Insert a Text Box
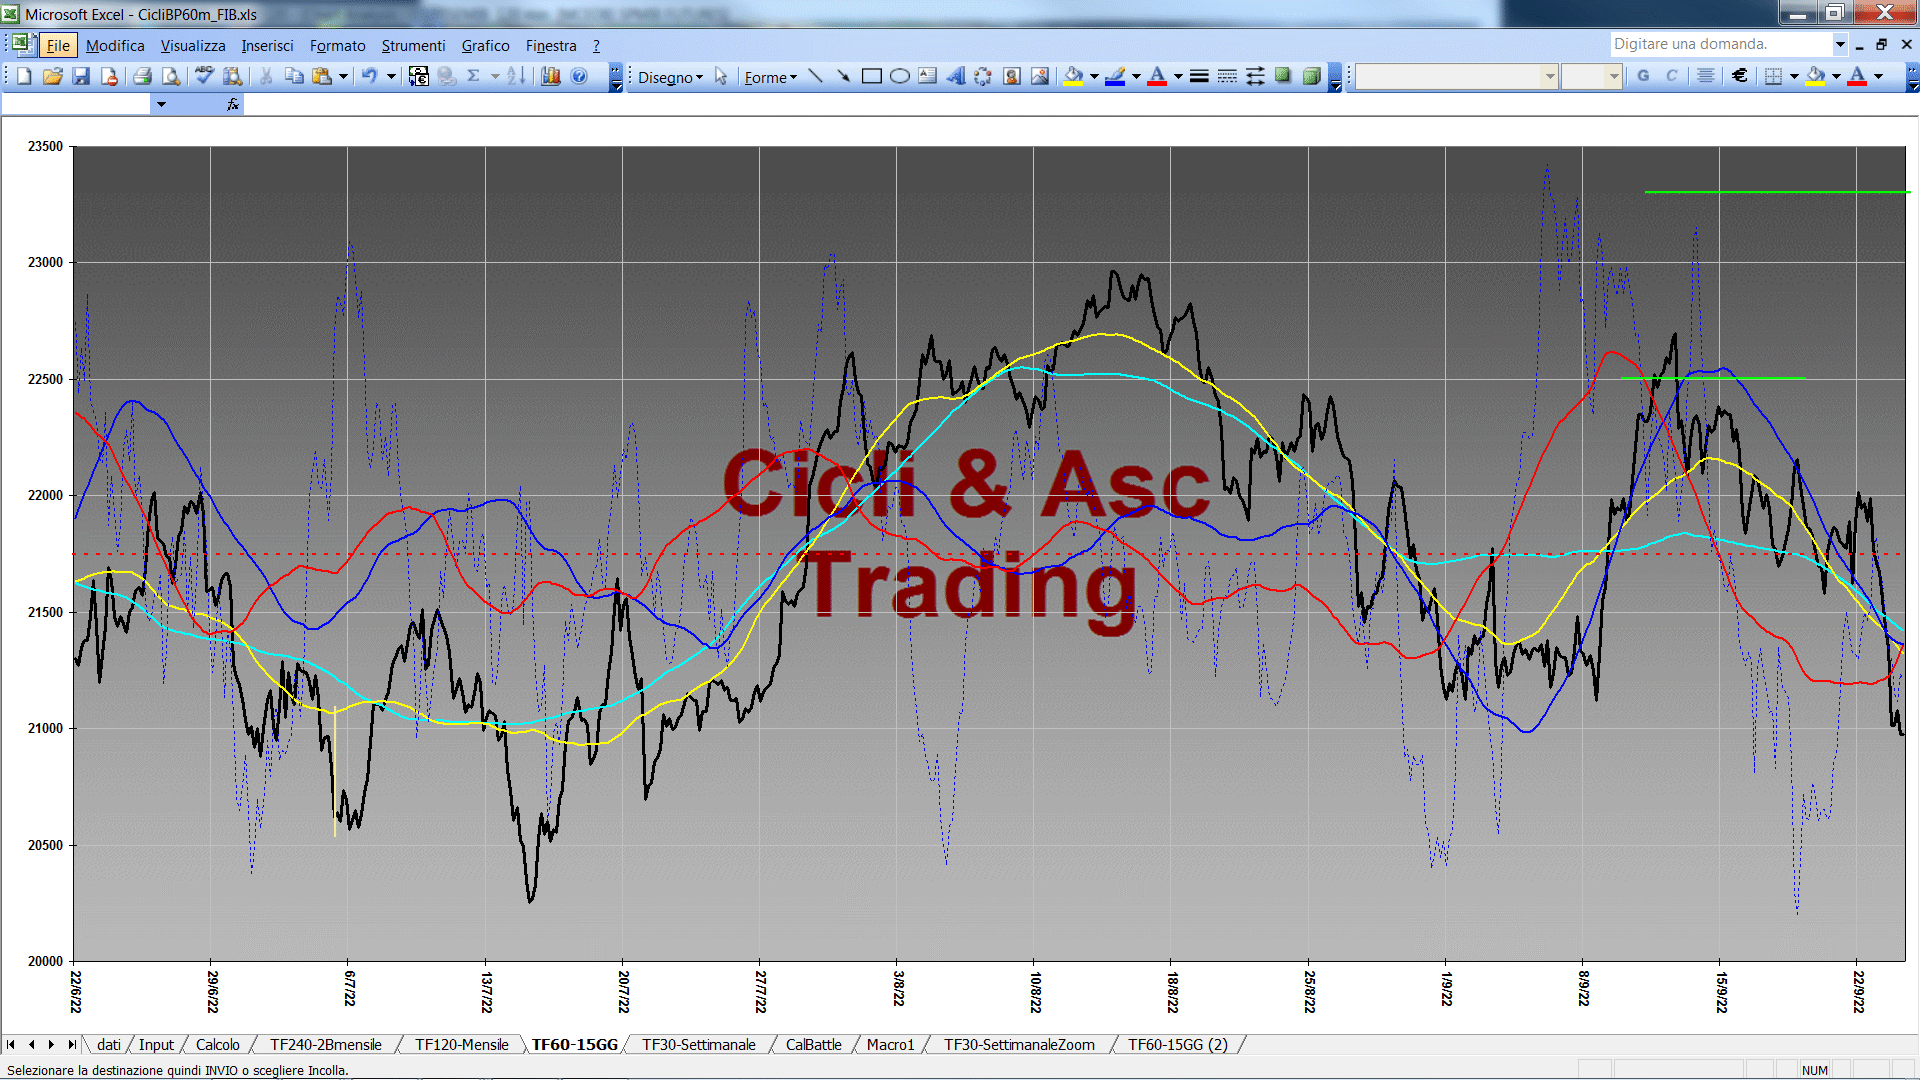This screenshot has height=1080, width=1920. (x=927, y=76)
